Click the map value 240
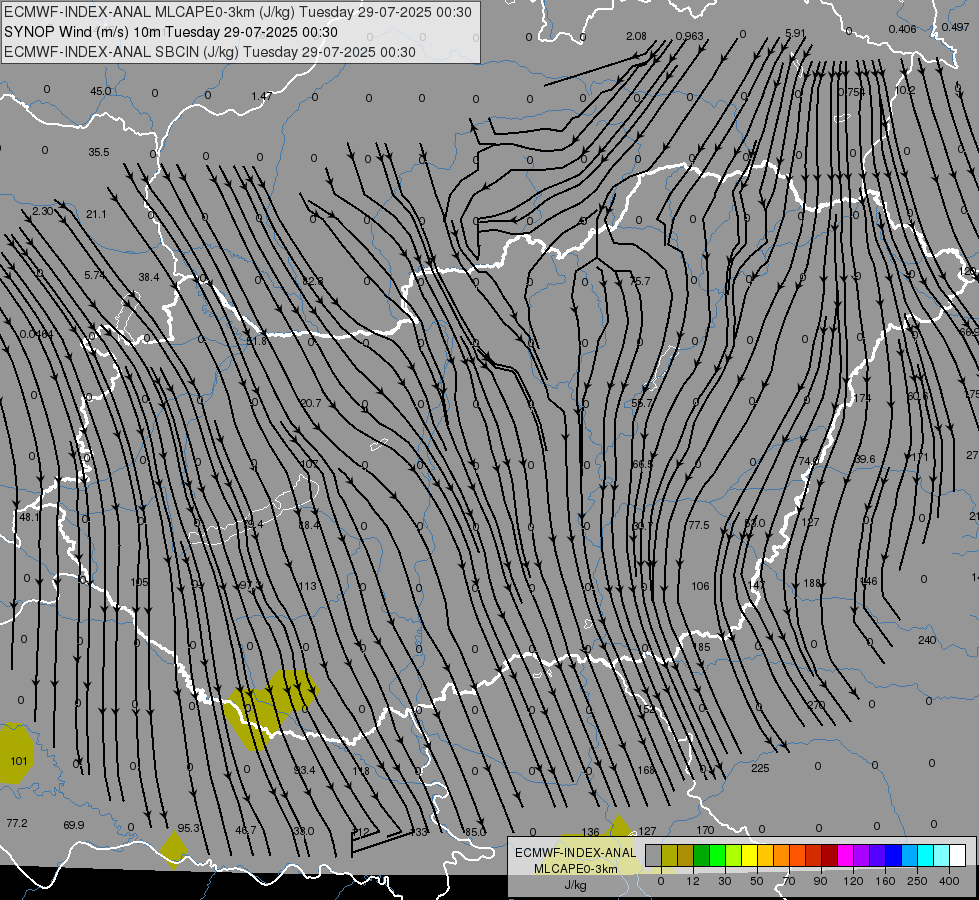The image size is (979, 900). click(x=927, y=640)
